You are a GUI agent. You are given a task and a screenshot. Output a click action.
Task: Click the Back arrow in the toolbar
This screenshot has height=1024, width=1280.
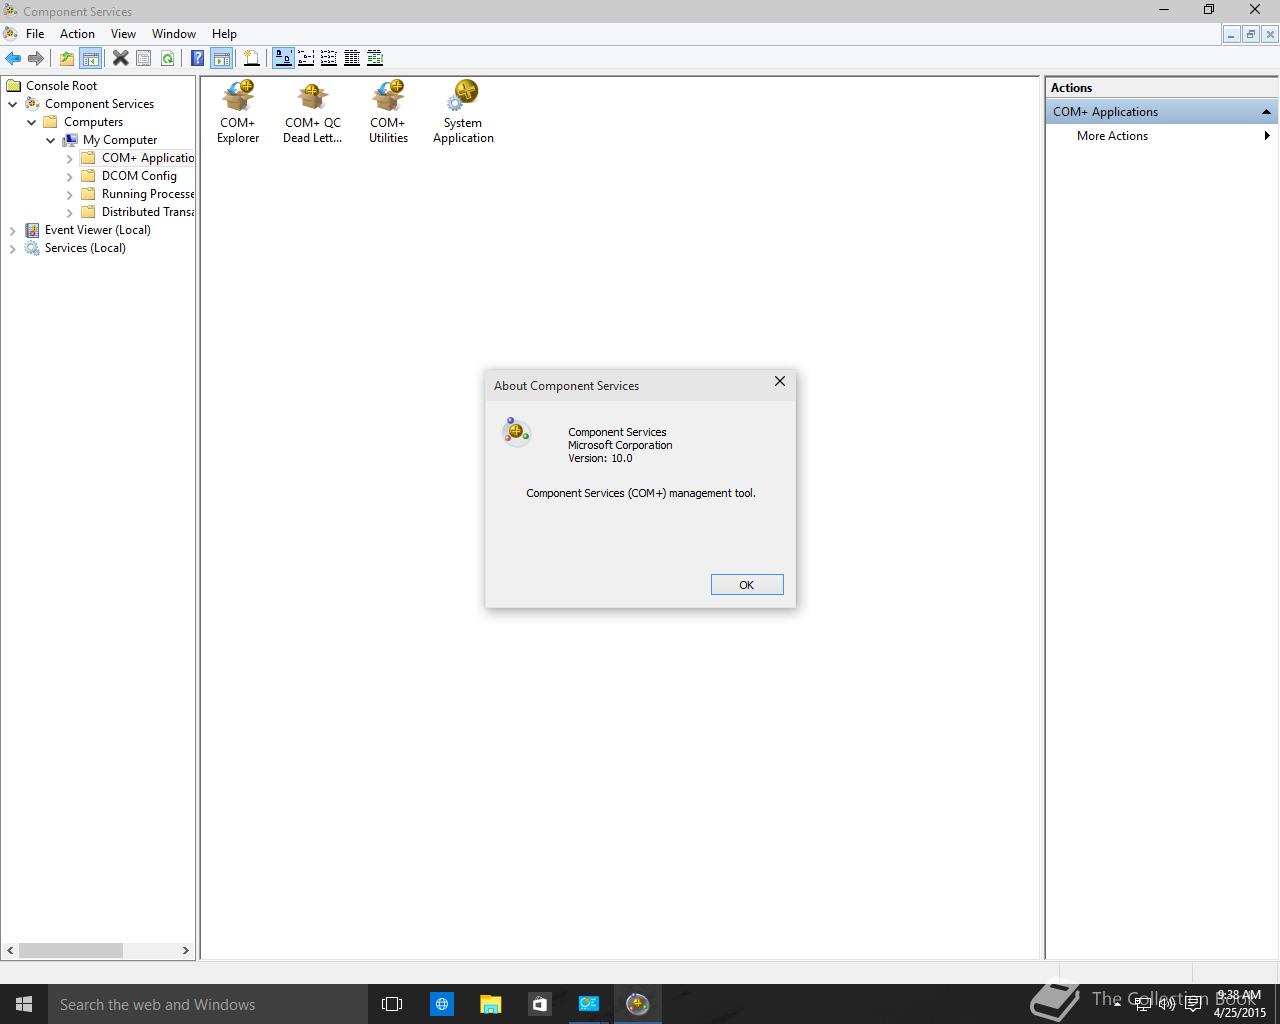(13, 58)
